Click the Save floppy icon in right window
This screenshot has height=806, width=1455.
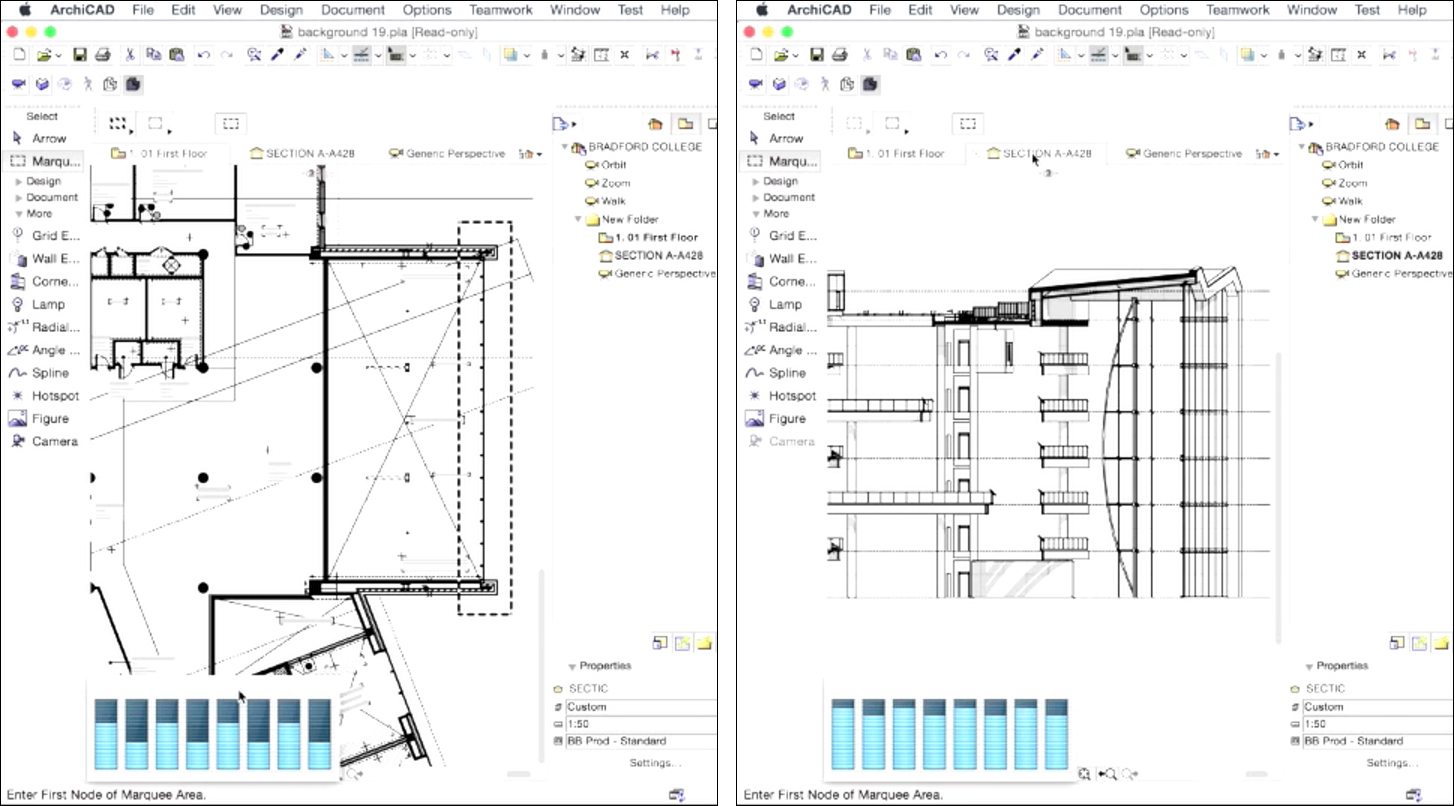[x=817, y=54]
